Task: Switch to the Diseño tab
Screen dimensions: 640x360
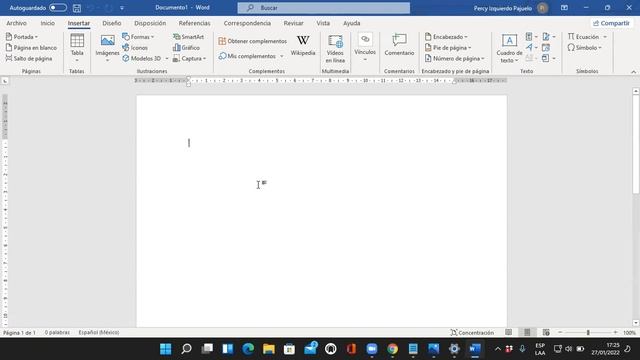Action: click(111, 23)
